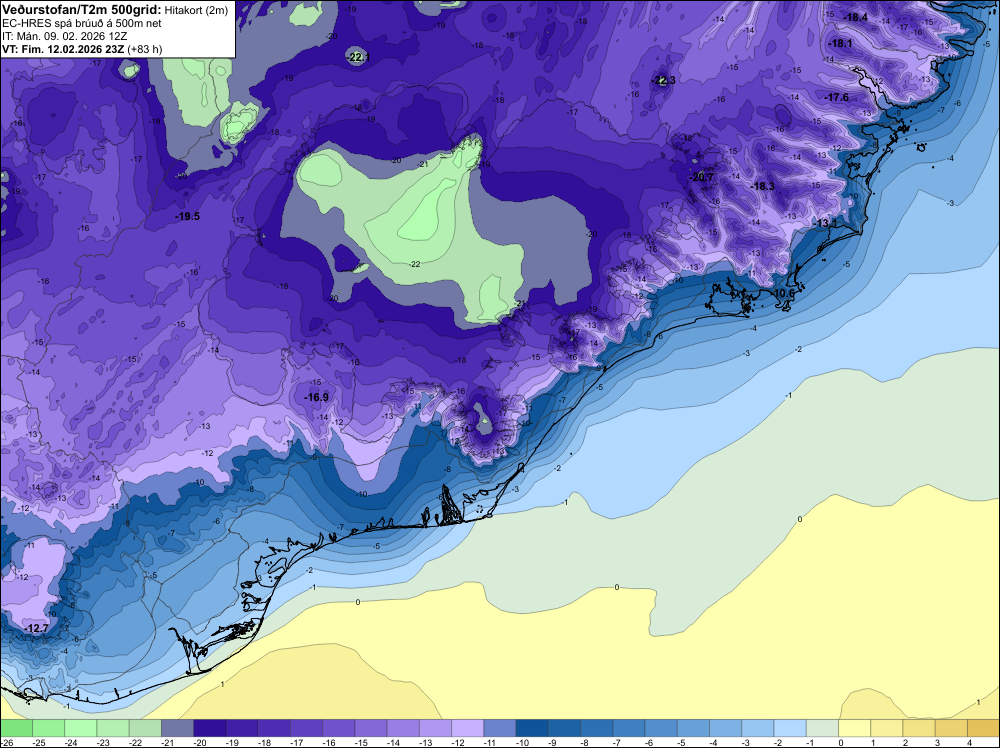Screen dimensions: 1000x748
Task: Select the gray-blue legend swatch for -21
Action: [177, 728]
